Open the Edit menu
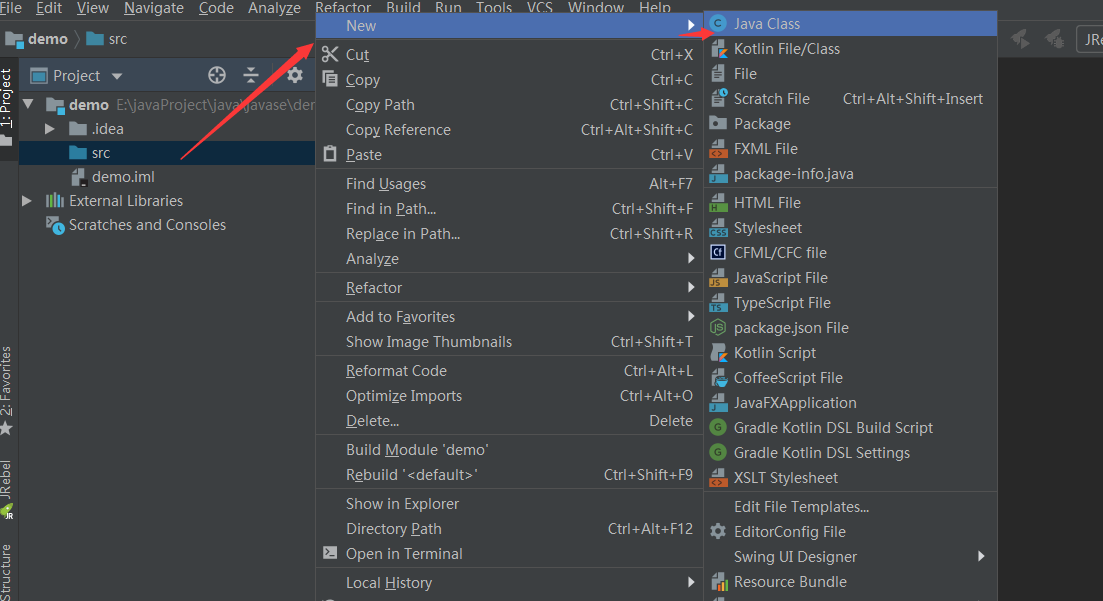 [49, 8]
